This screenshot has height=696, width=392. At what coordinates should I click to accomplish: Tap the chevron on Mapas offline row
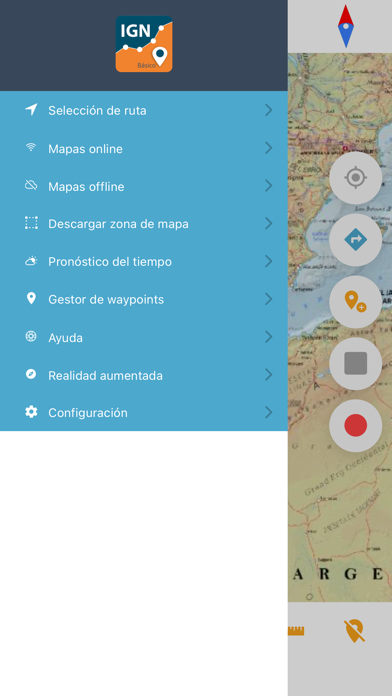[x=269, y=186]
